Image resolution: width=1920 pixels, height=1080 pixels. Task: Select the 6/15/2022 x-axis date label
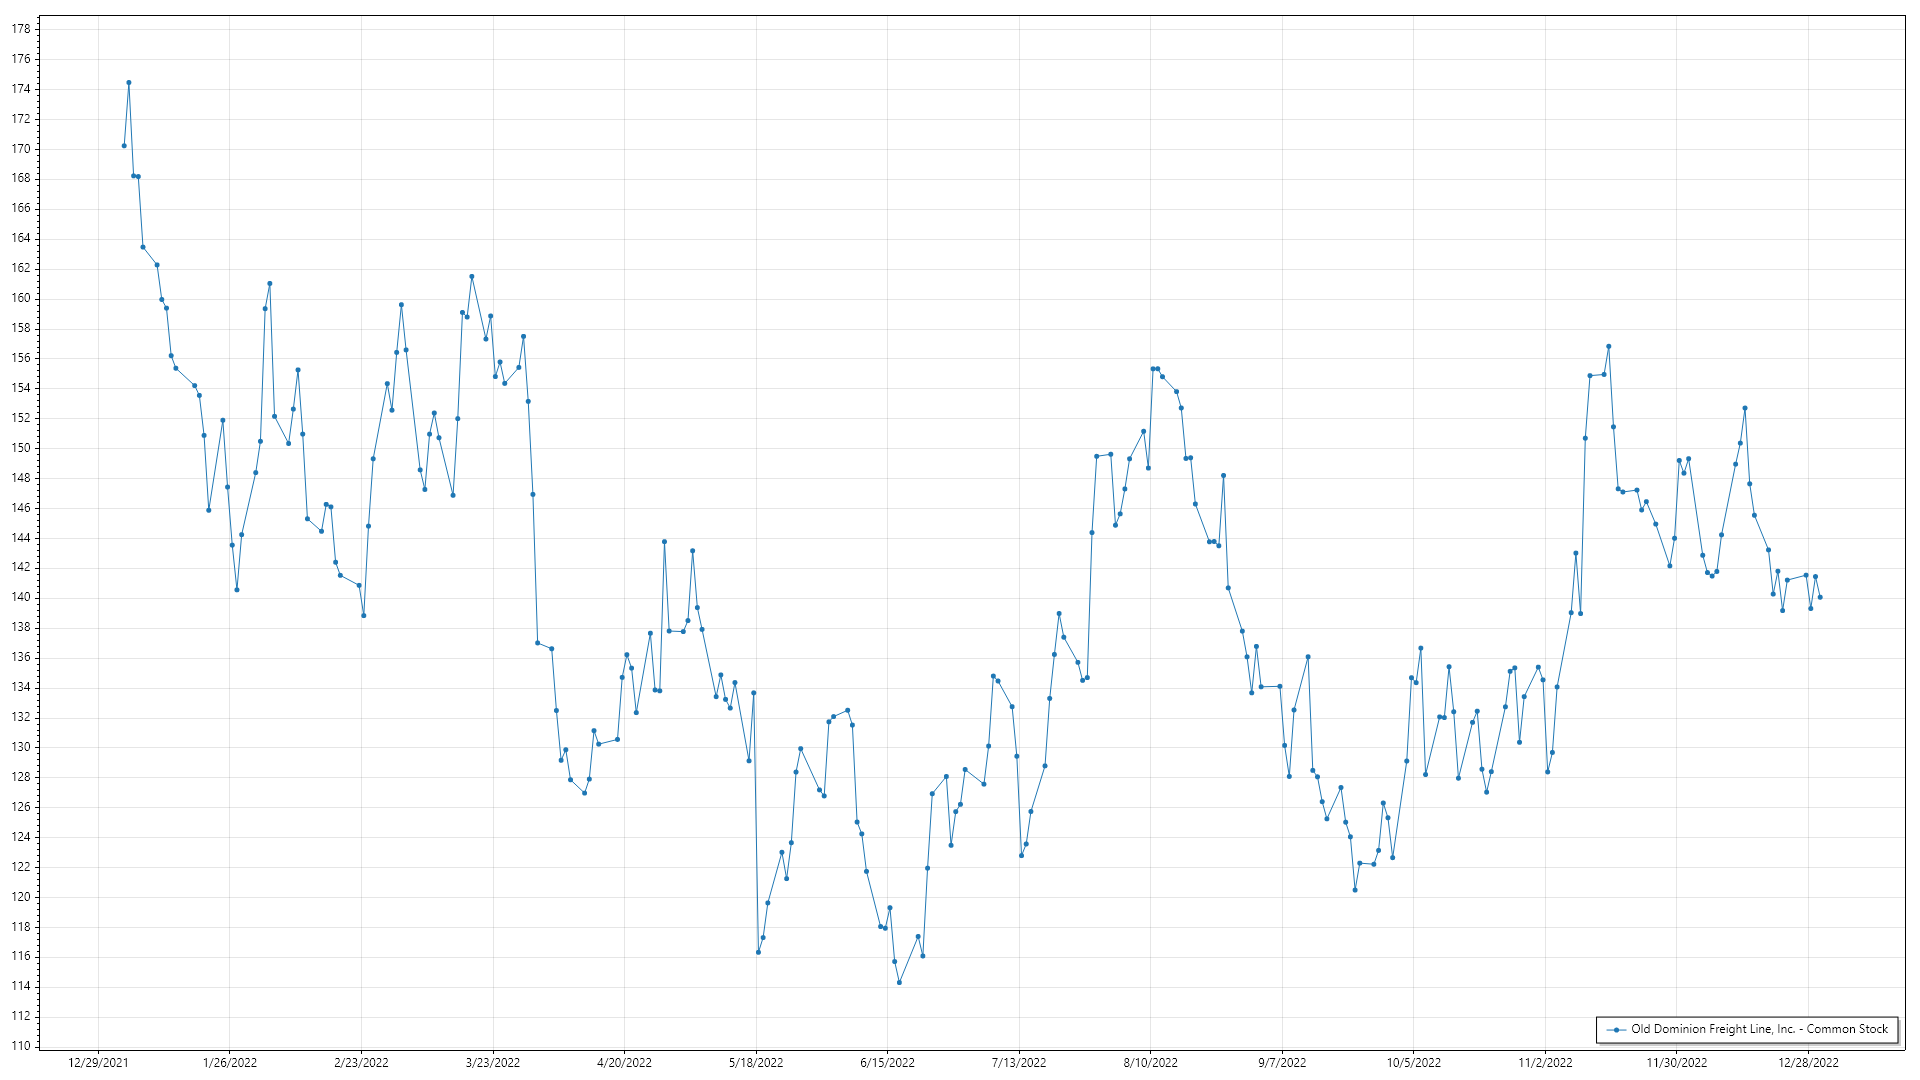(x=887, y=1062)
